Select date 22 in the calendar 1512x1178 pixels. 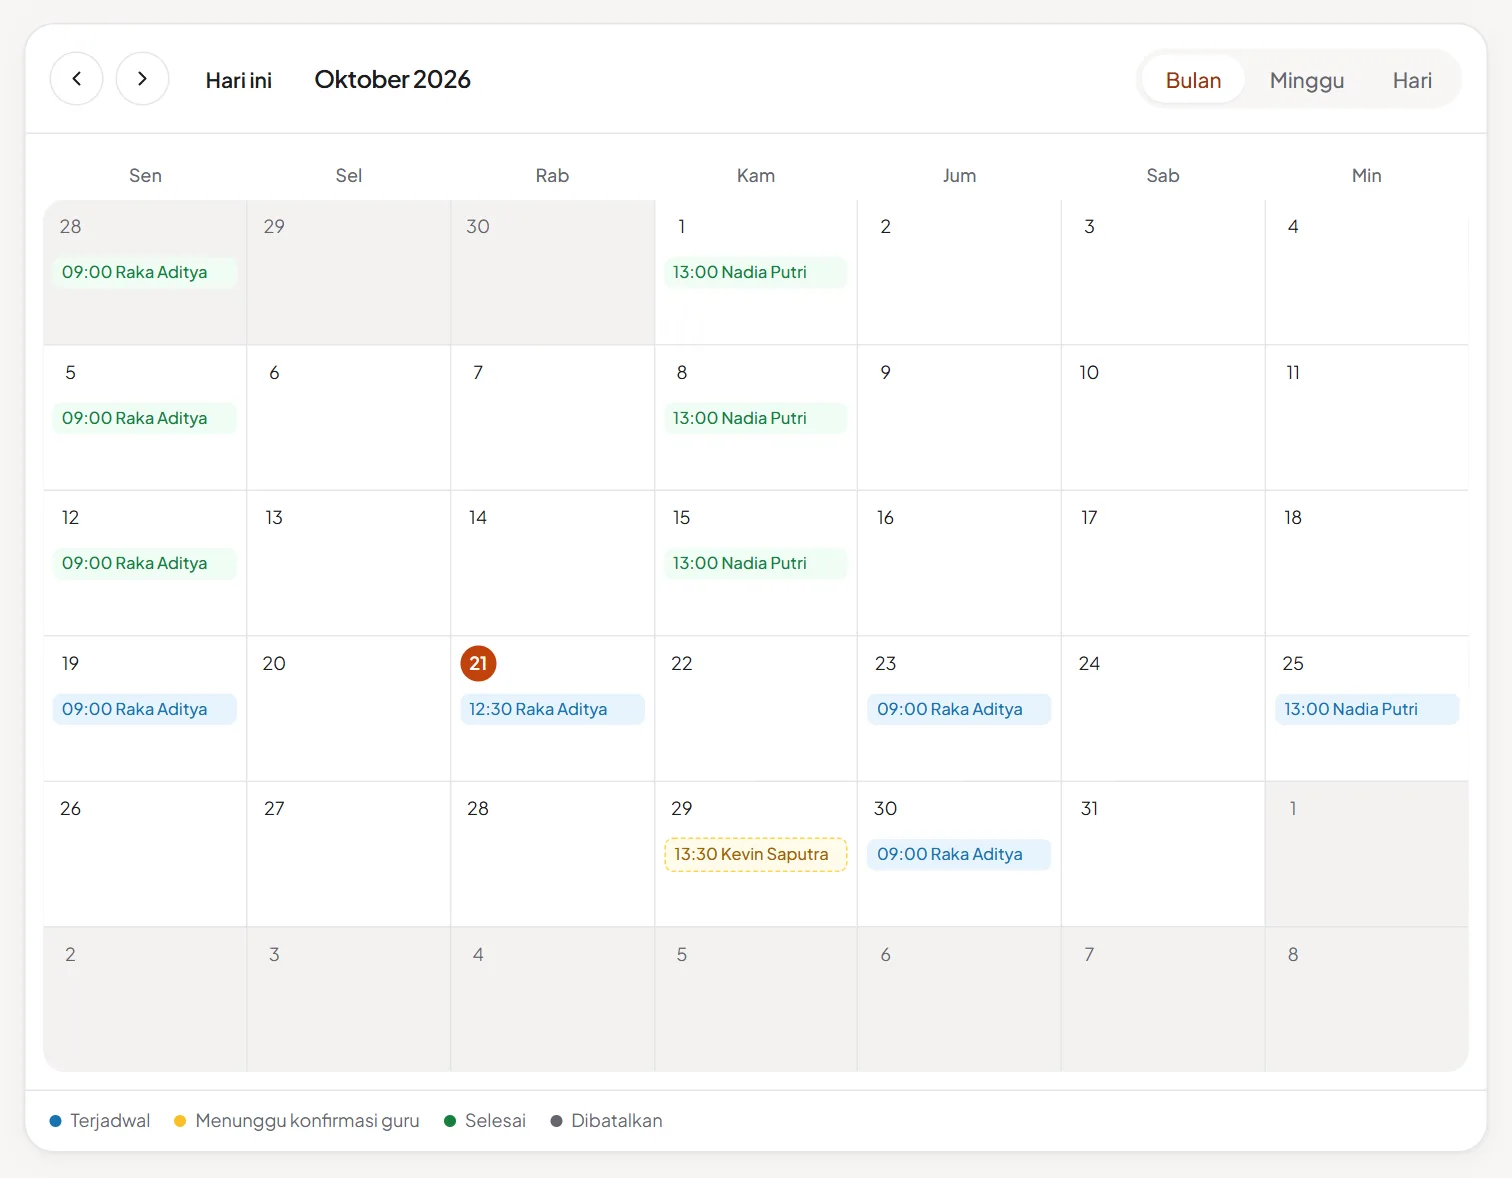[x=682, y=663]
